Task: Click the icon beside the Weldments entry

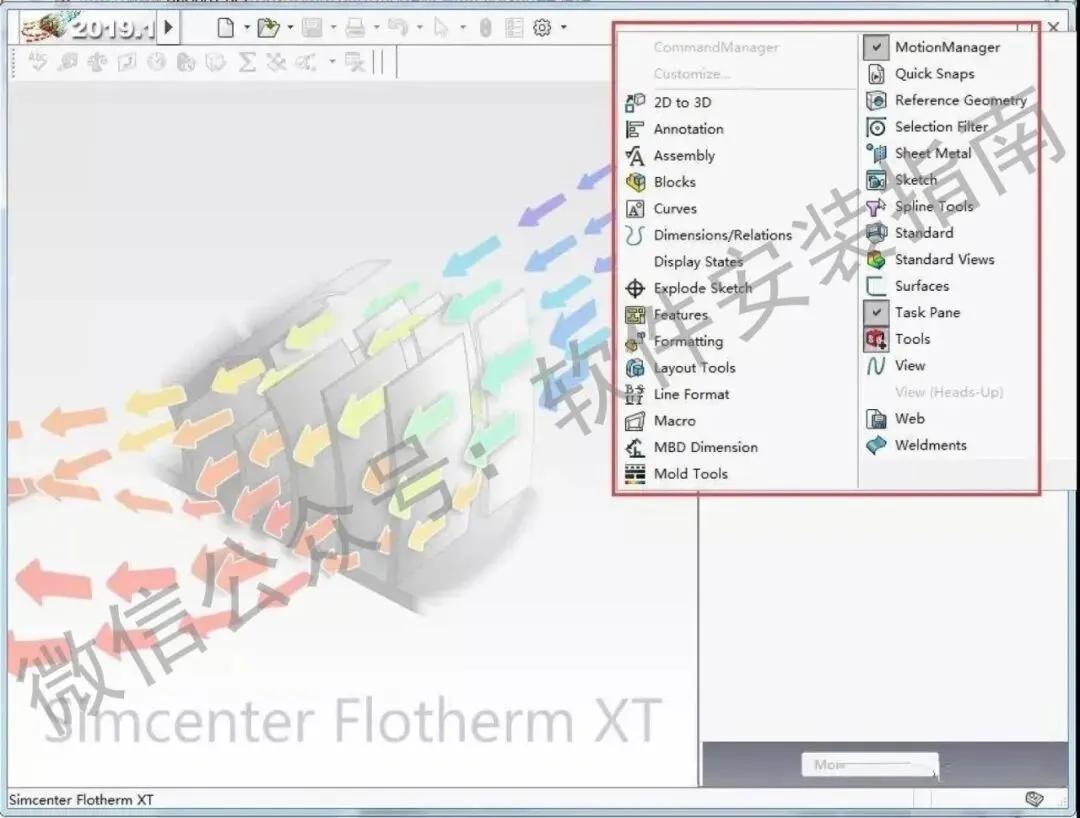Action: [x=875, y=445]
